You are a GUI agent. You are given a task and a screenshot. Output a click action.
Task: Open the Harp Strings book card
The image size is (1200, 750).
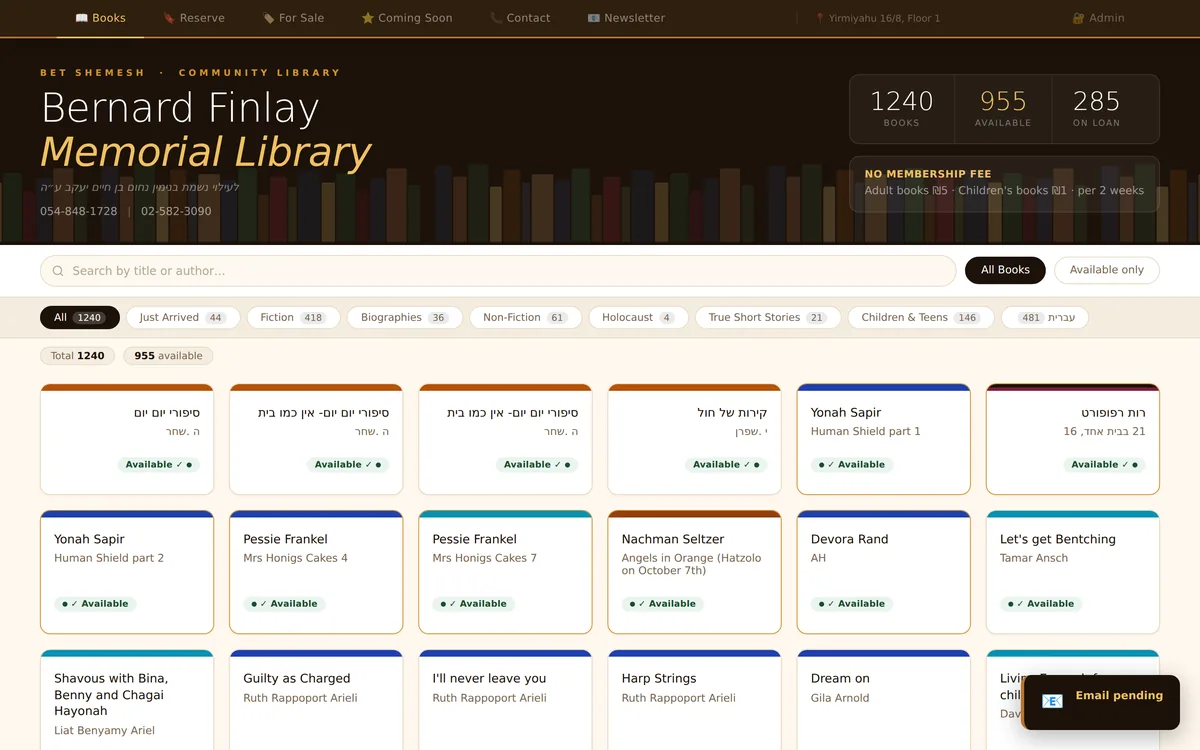pyautogui.click(x=694, y=700)
